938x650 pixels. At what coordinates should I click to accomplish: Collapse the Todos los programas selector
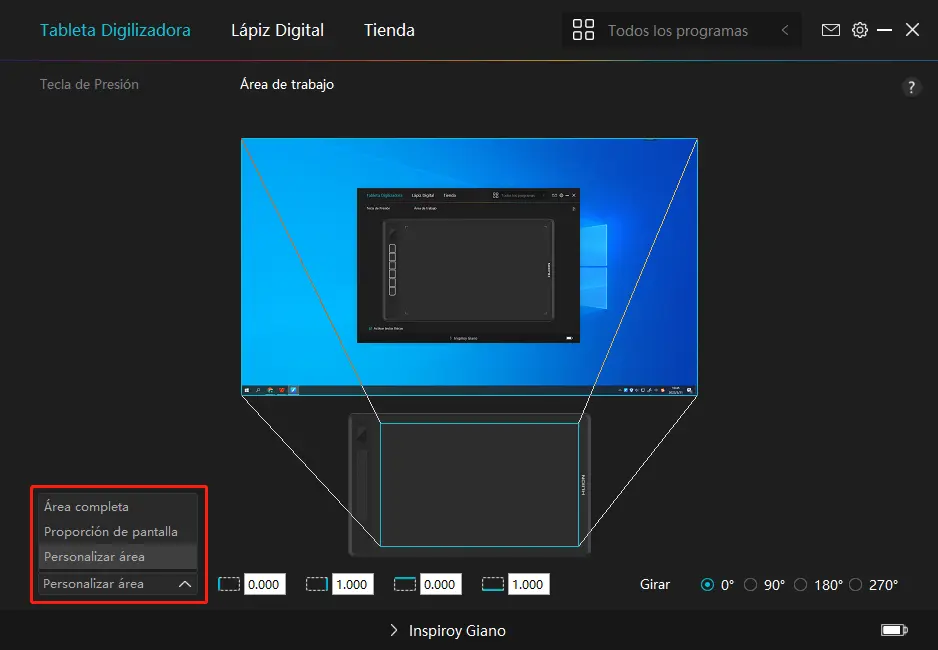[785, 30]
